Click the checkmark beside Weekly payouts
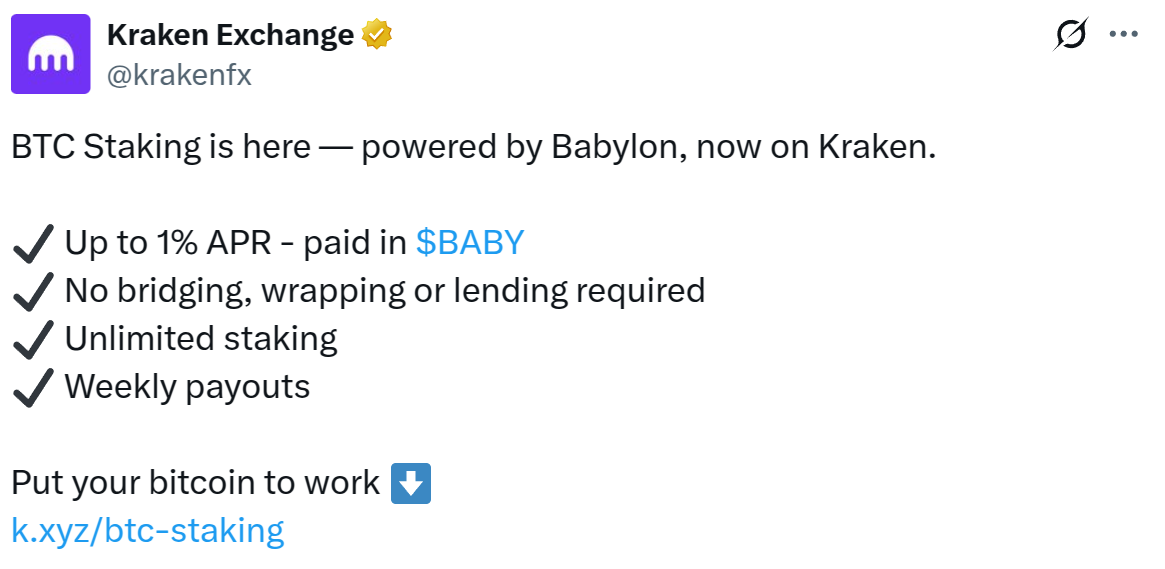The width and height of the screenshot is (1165, 569). (x=33, y=387)
